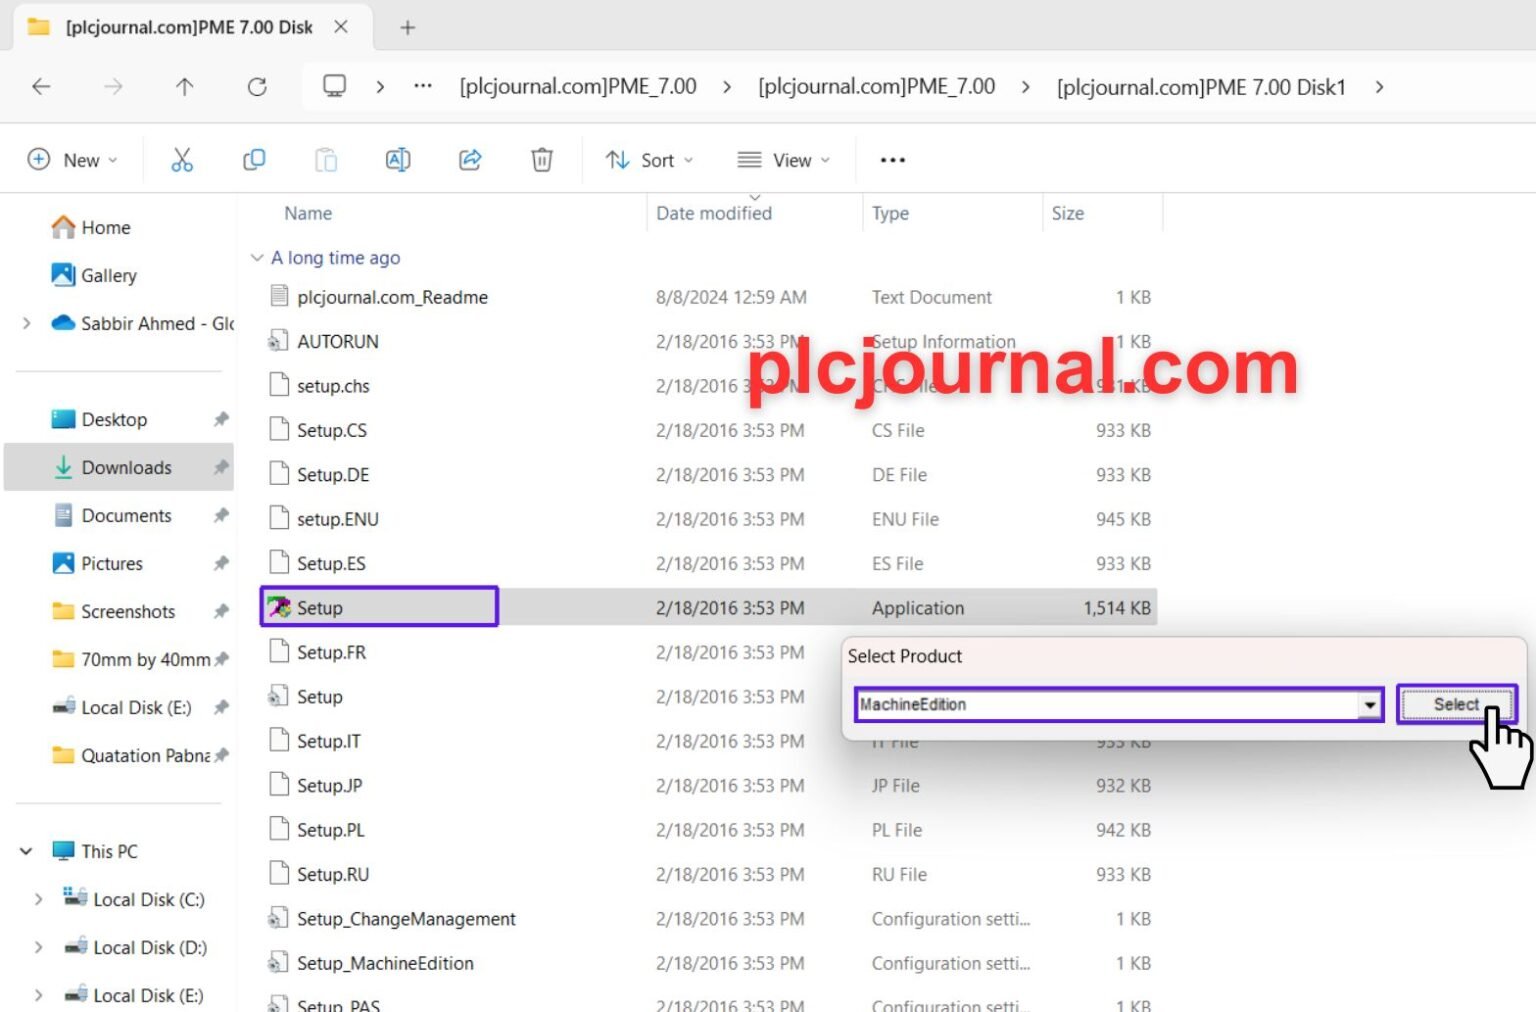The width and height of the screenshot is (1536, 1012).
Task: Add a new tab with plus button
Action: click(x=407, y=28)
